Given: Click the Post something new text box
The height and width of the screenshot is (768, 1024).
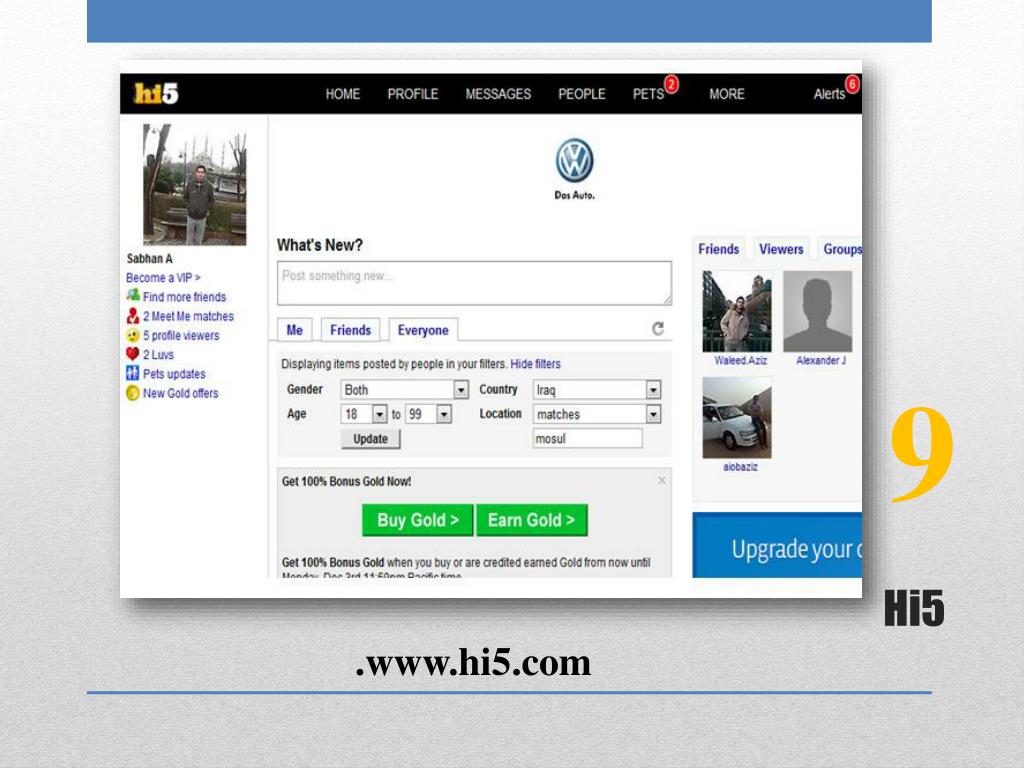Looking at the screenshot, I should pyautogui.click(x=474, y=283).
